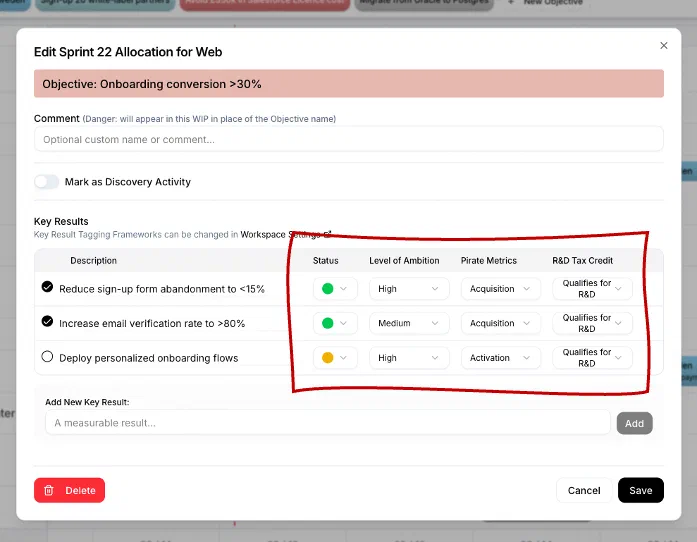Click Increase email verification rate description text

(152, 323)
